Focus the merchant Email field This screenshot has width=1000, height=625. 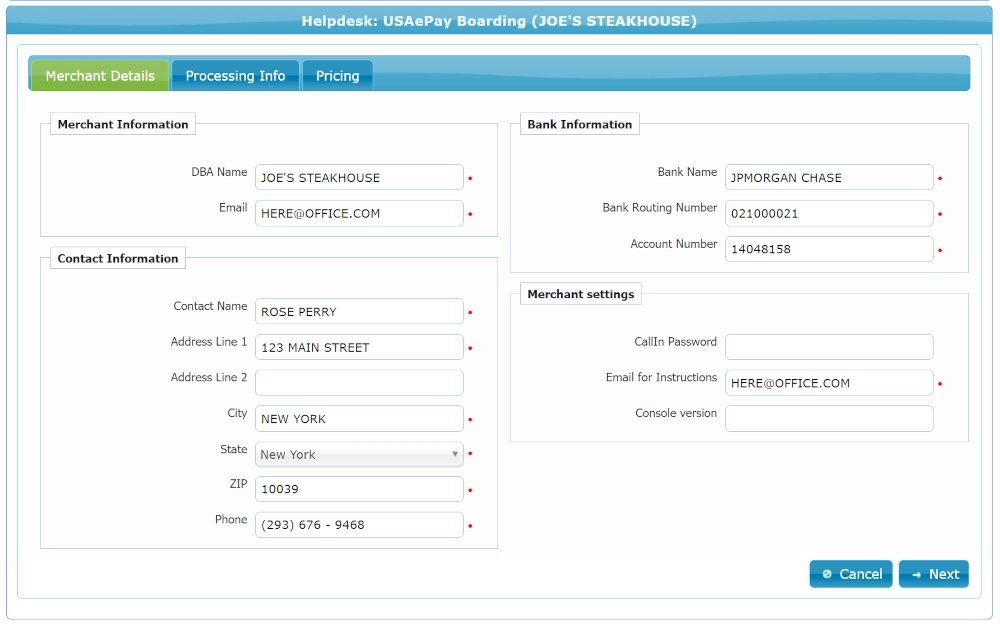pyautogui.click(x=359, y=213)
